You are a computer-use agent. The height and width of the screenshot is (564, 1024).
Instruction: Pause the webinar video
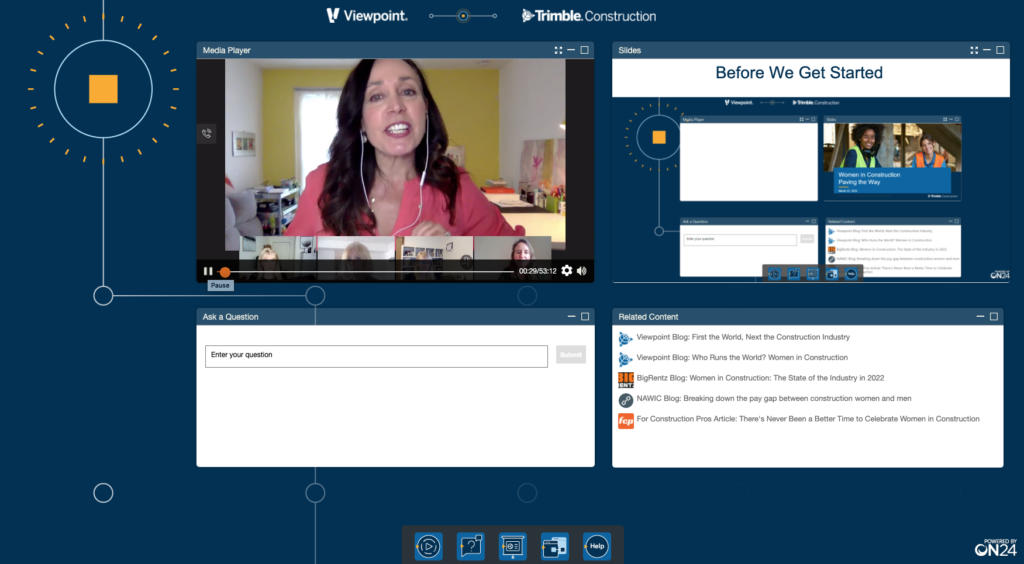tap(208, 271)
